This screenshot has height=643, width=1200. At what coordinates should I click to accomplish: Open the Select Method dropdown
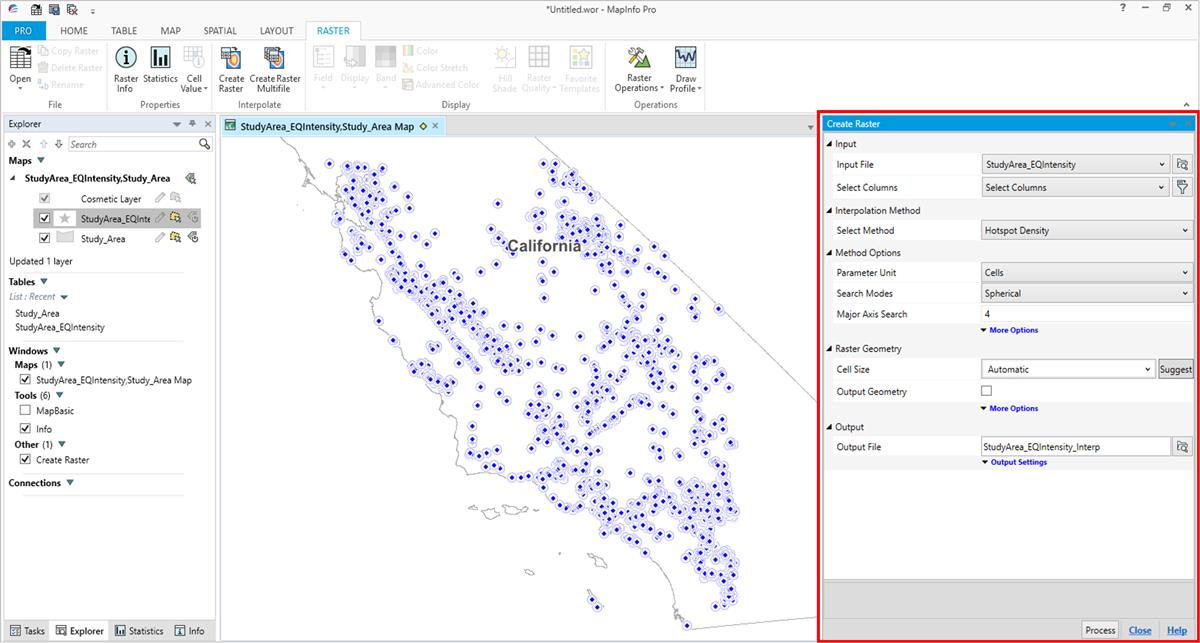pos(1087,231)
